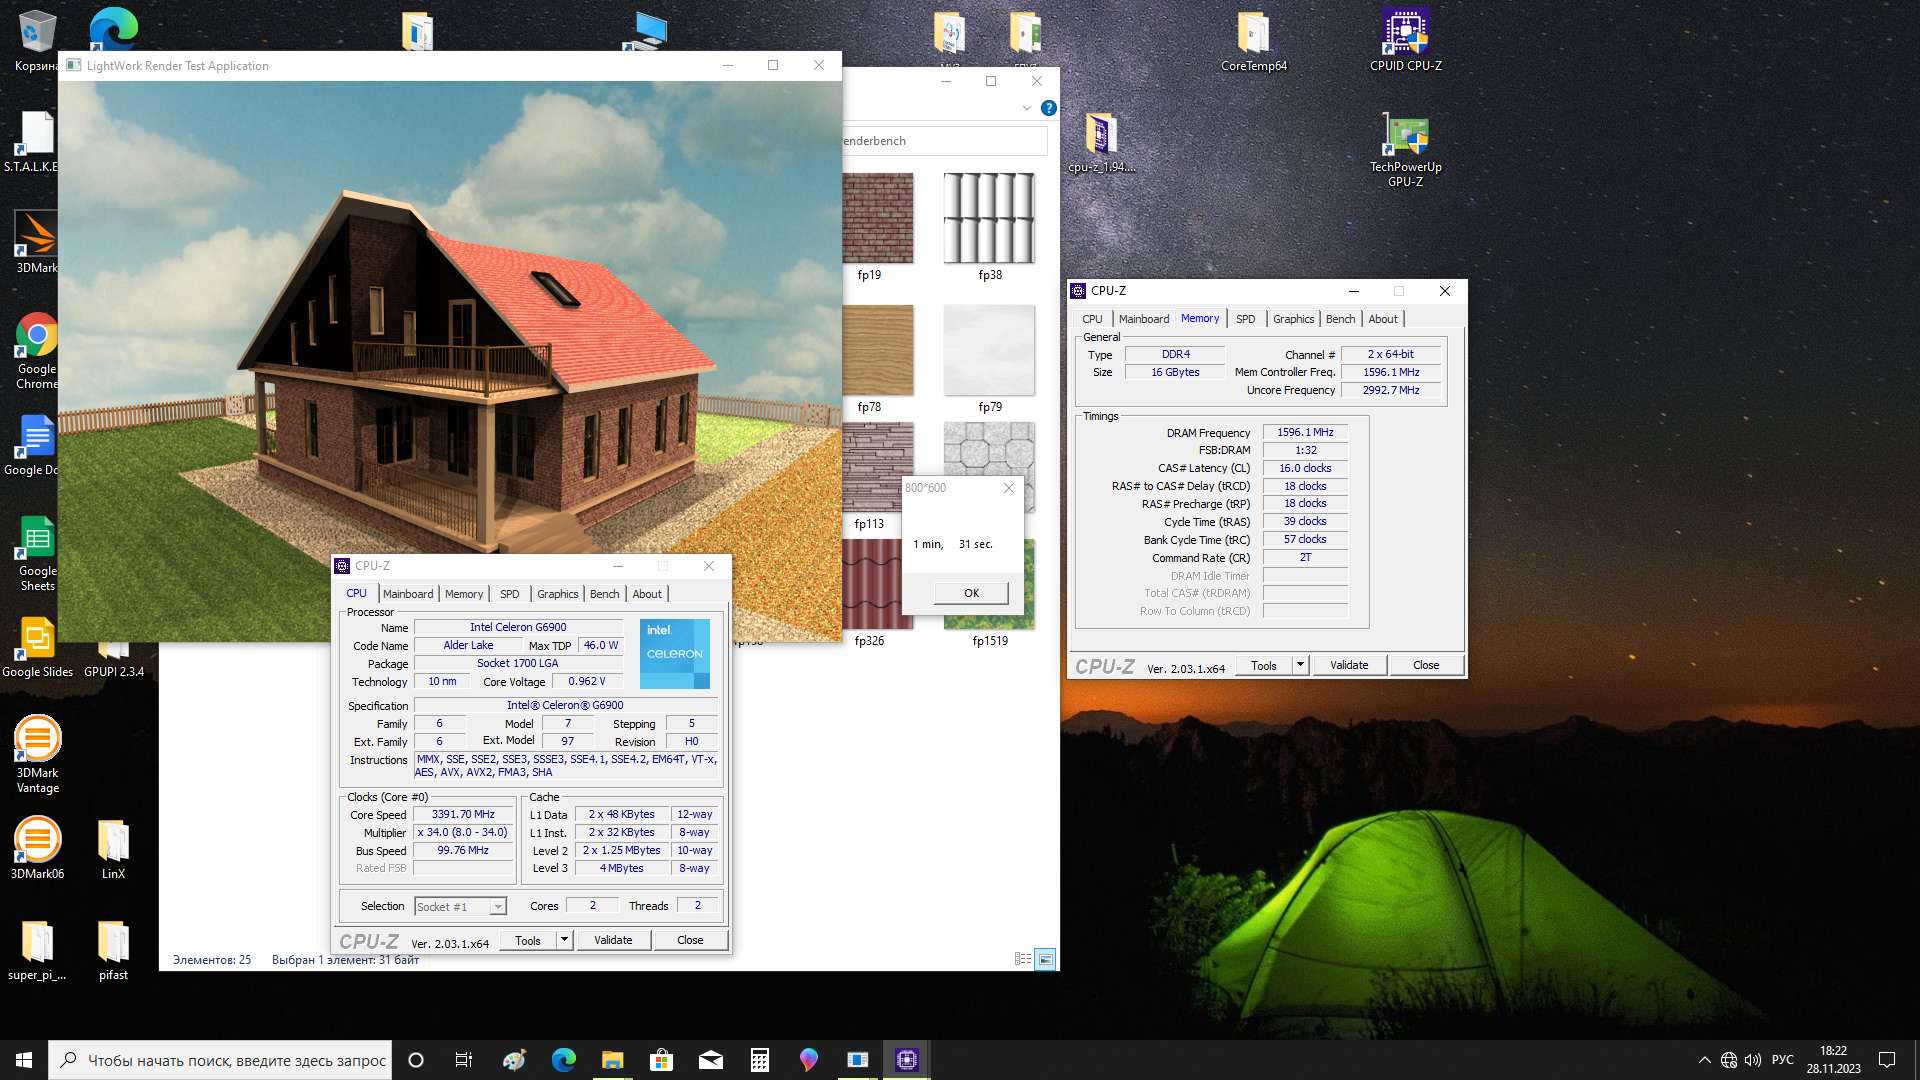Click the CPU-Z icon in the taskbar
The image size is (1920, 1080).
[x=906, y=1060]
